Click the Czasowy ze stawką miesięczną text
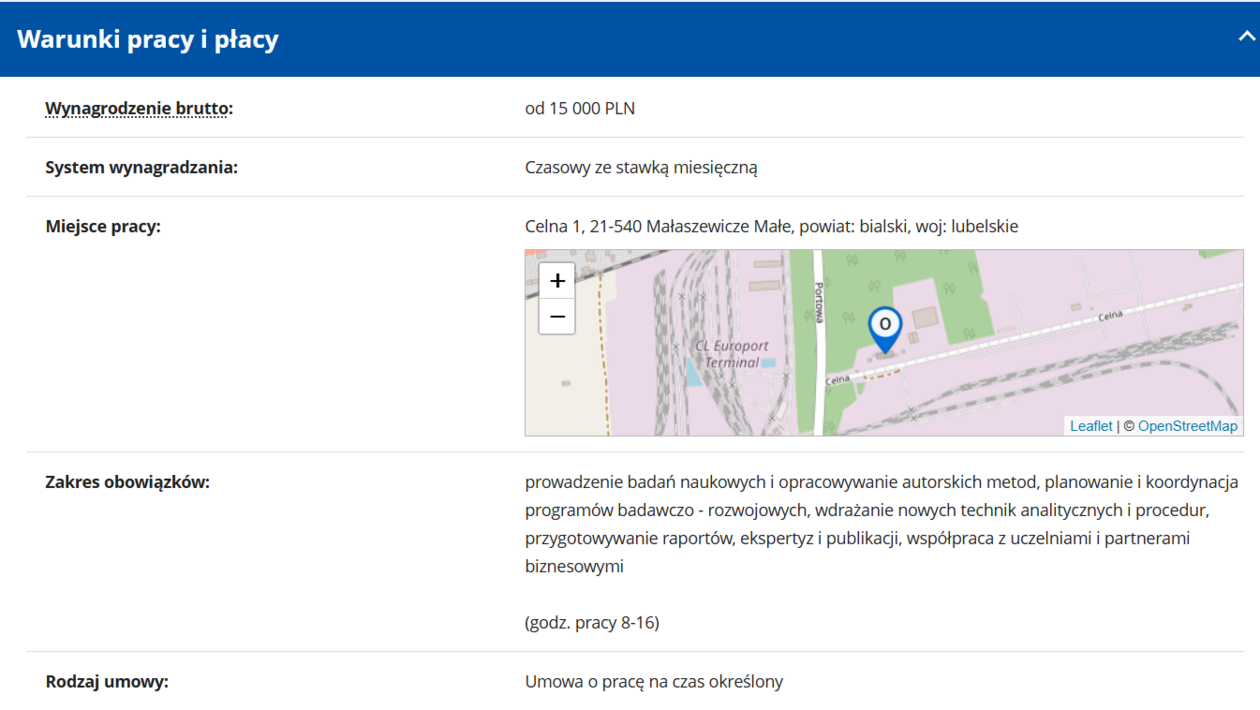 (641, 167)
